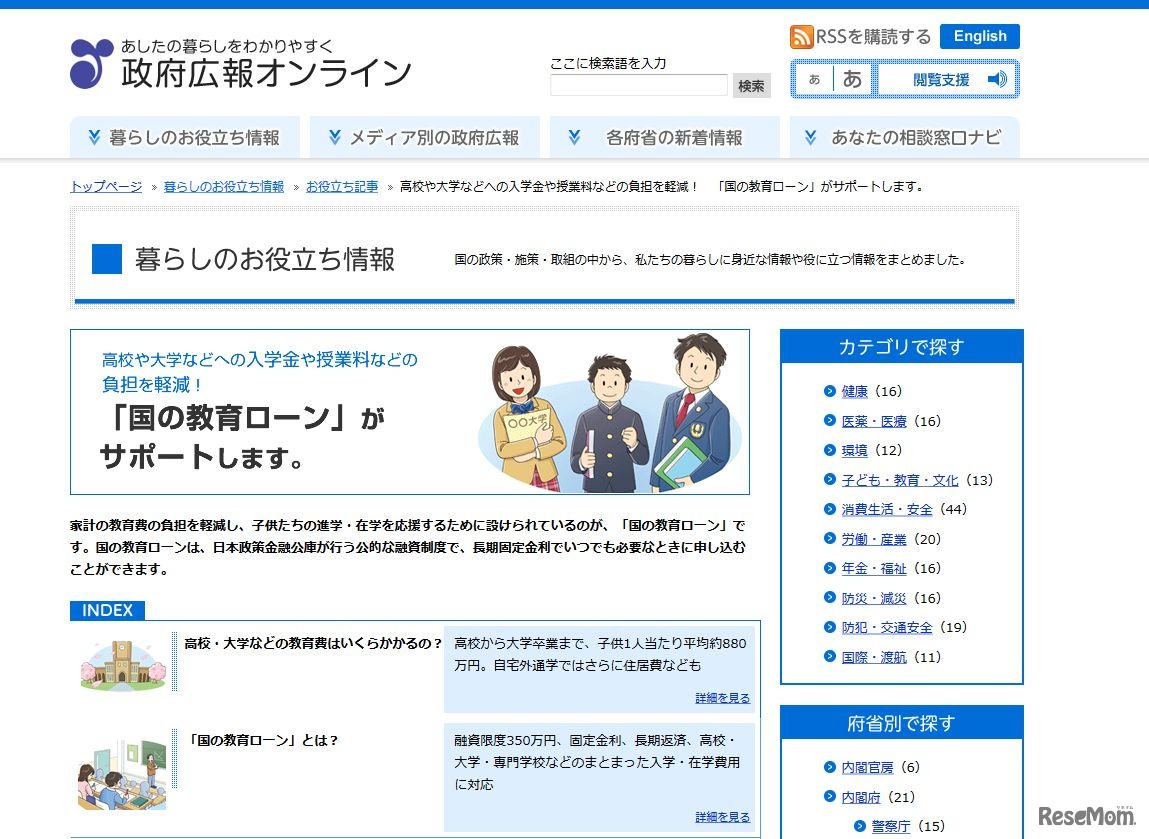
Task: Click the あなたの相談窓口ナビ chevron icon
Action: 811,135
